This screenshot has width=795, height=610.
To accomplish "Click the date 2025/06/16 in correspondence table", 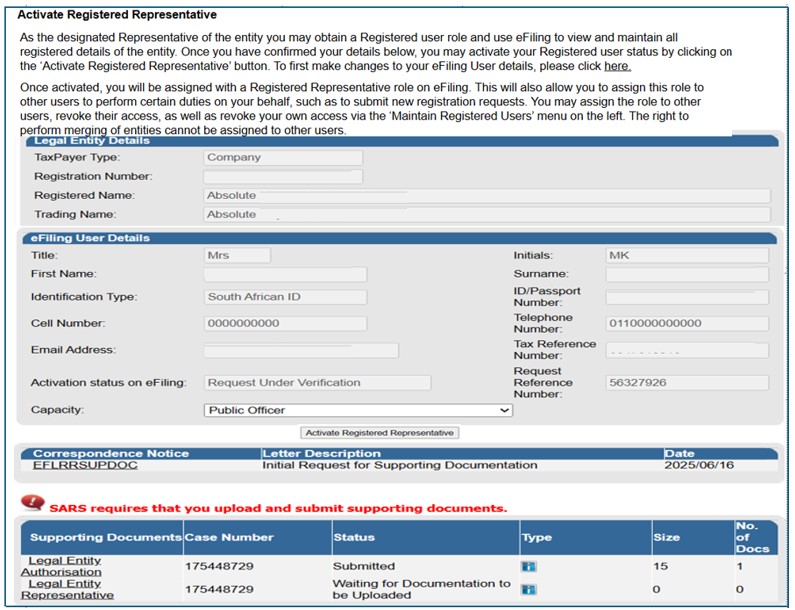I will point(699,465).
